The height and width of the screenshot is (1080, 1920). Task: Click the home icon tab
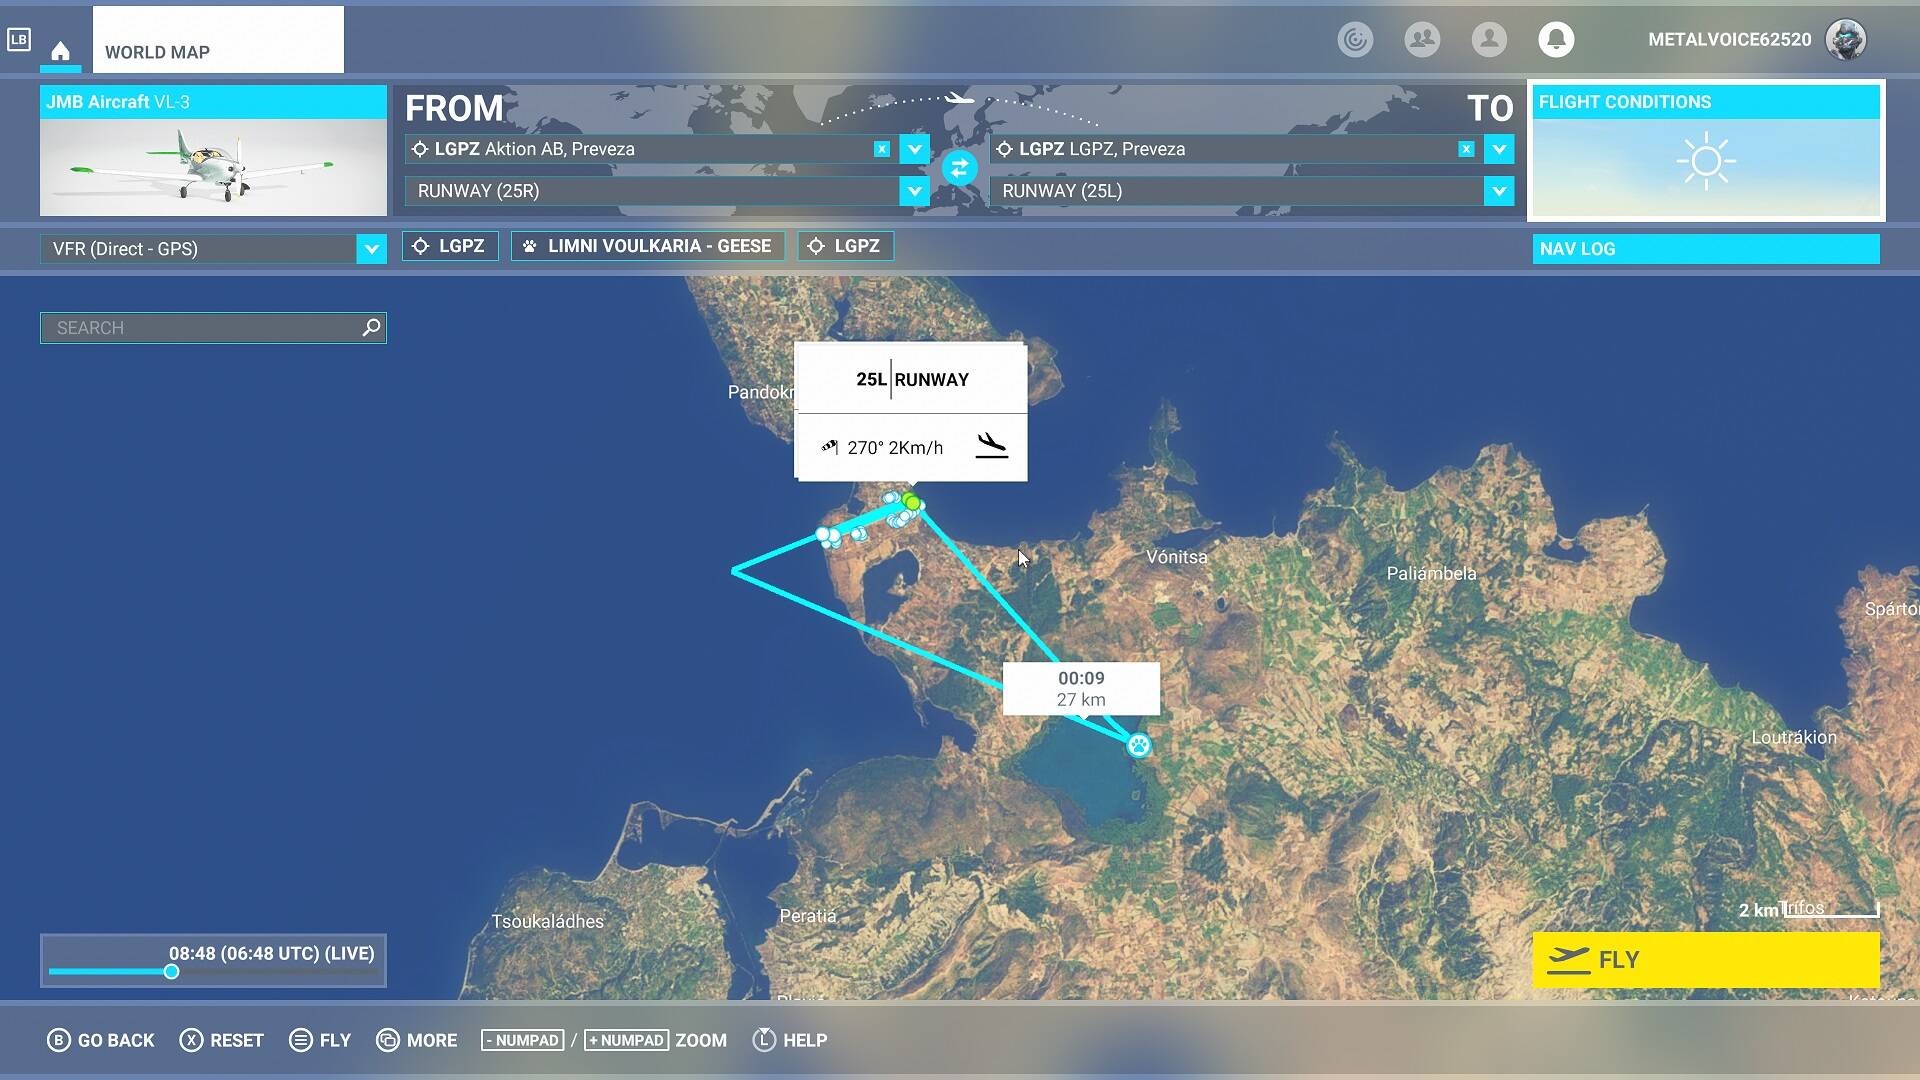(60, 51)
